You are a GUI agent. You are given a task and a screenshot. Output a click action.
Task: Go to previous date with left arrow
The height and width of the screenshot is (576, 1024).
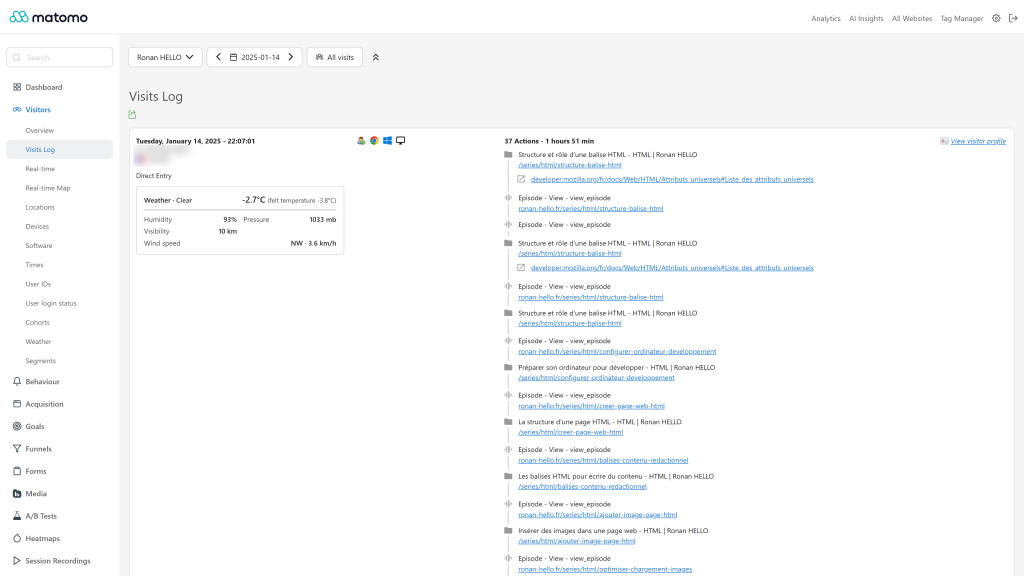click(x=219, y=57)
